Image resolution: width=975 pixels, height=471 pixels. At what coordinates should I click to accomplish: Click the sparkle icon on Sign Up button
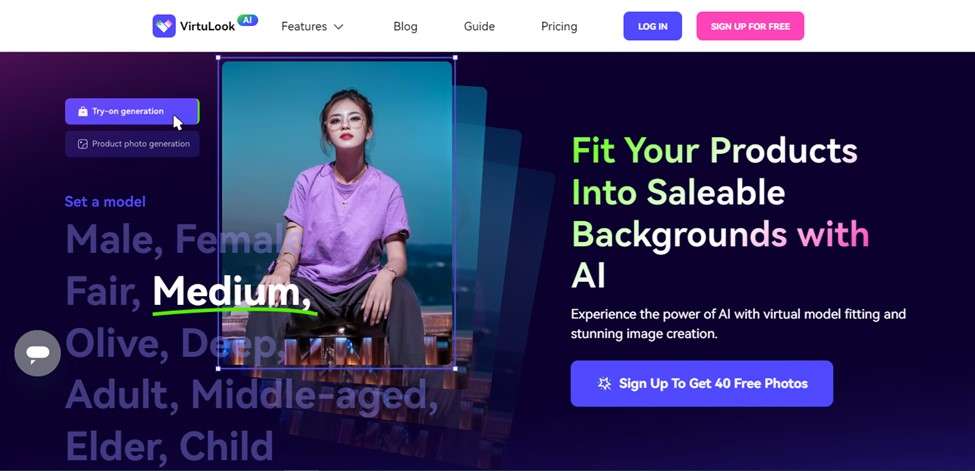(x=604, y=383)
